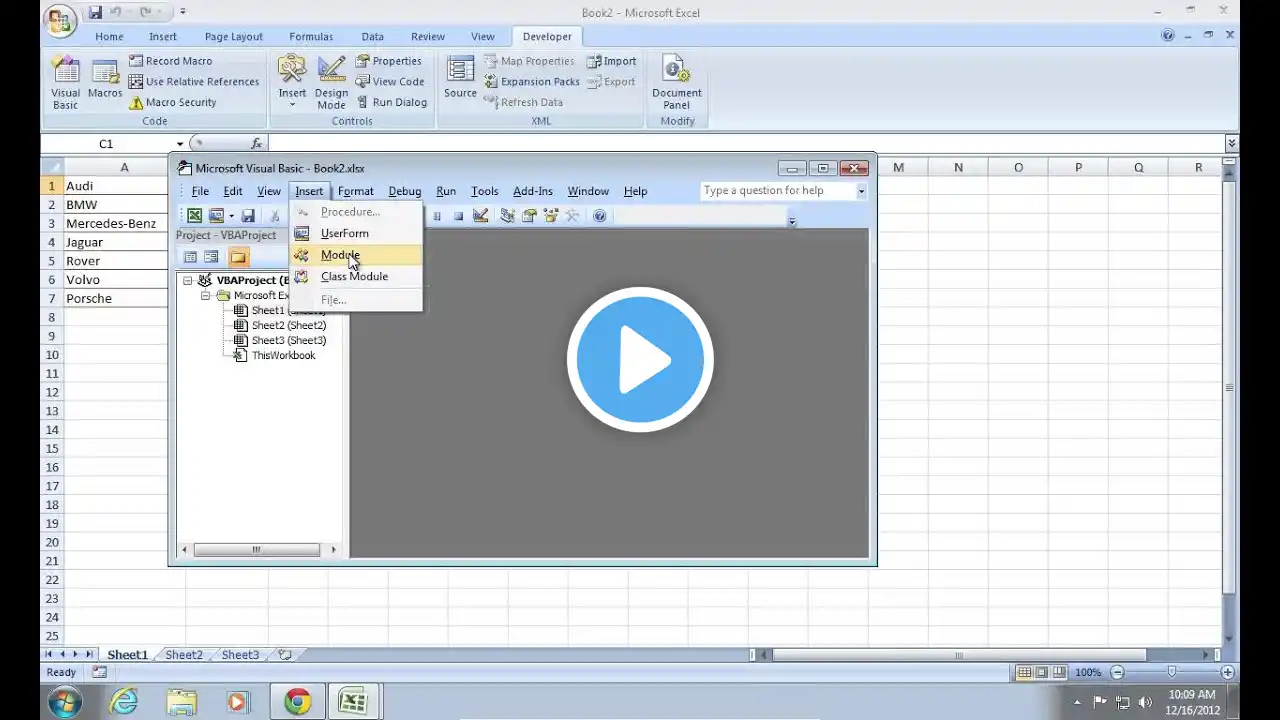Open the Data ribbon tab
1280x720 pixels.
372,37
